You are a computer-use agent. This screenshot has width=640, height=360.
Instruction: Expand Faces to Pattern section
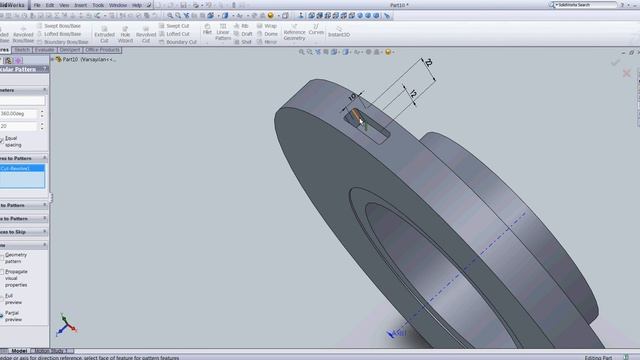tap(44, 205)
